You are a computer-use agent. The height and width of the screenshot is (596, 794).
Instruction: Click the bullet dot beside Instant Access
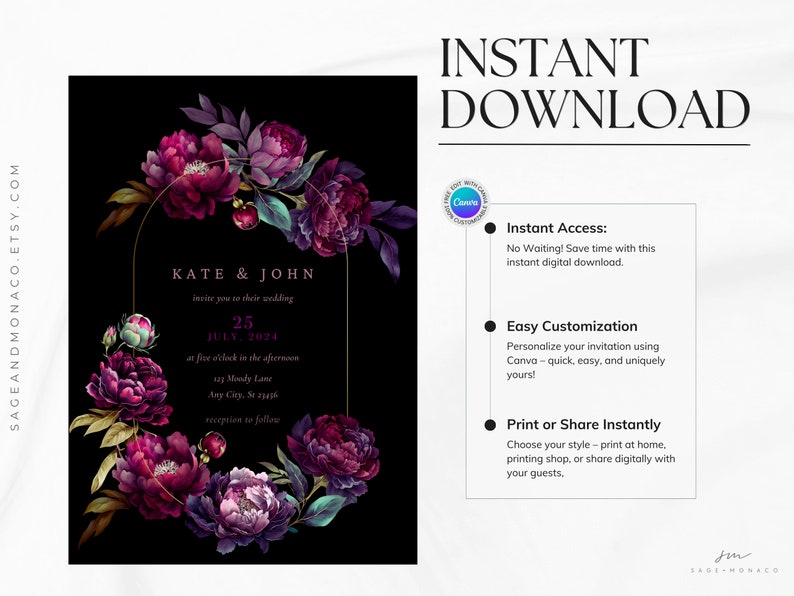pyautogui.click(x=490, y=228)
